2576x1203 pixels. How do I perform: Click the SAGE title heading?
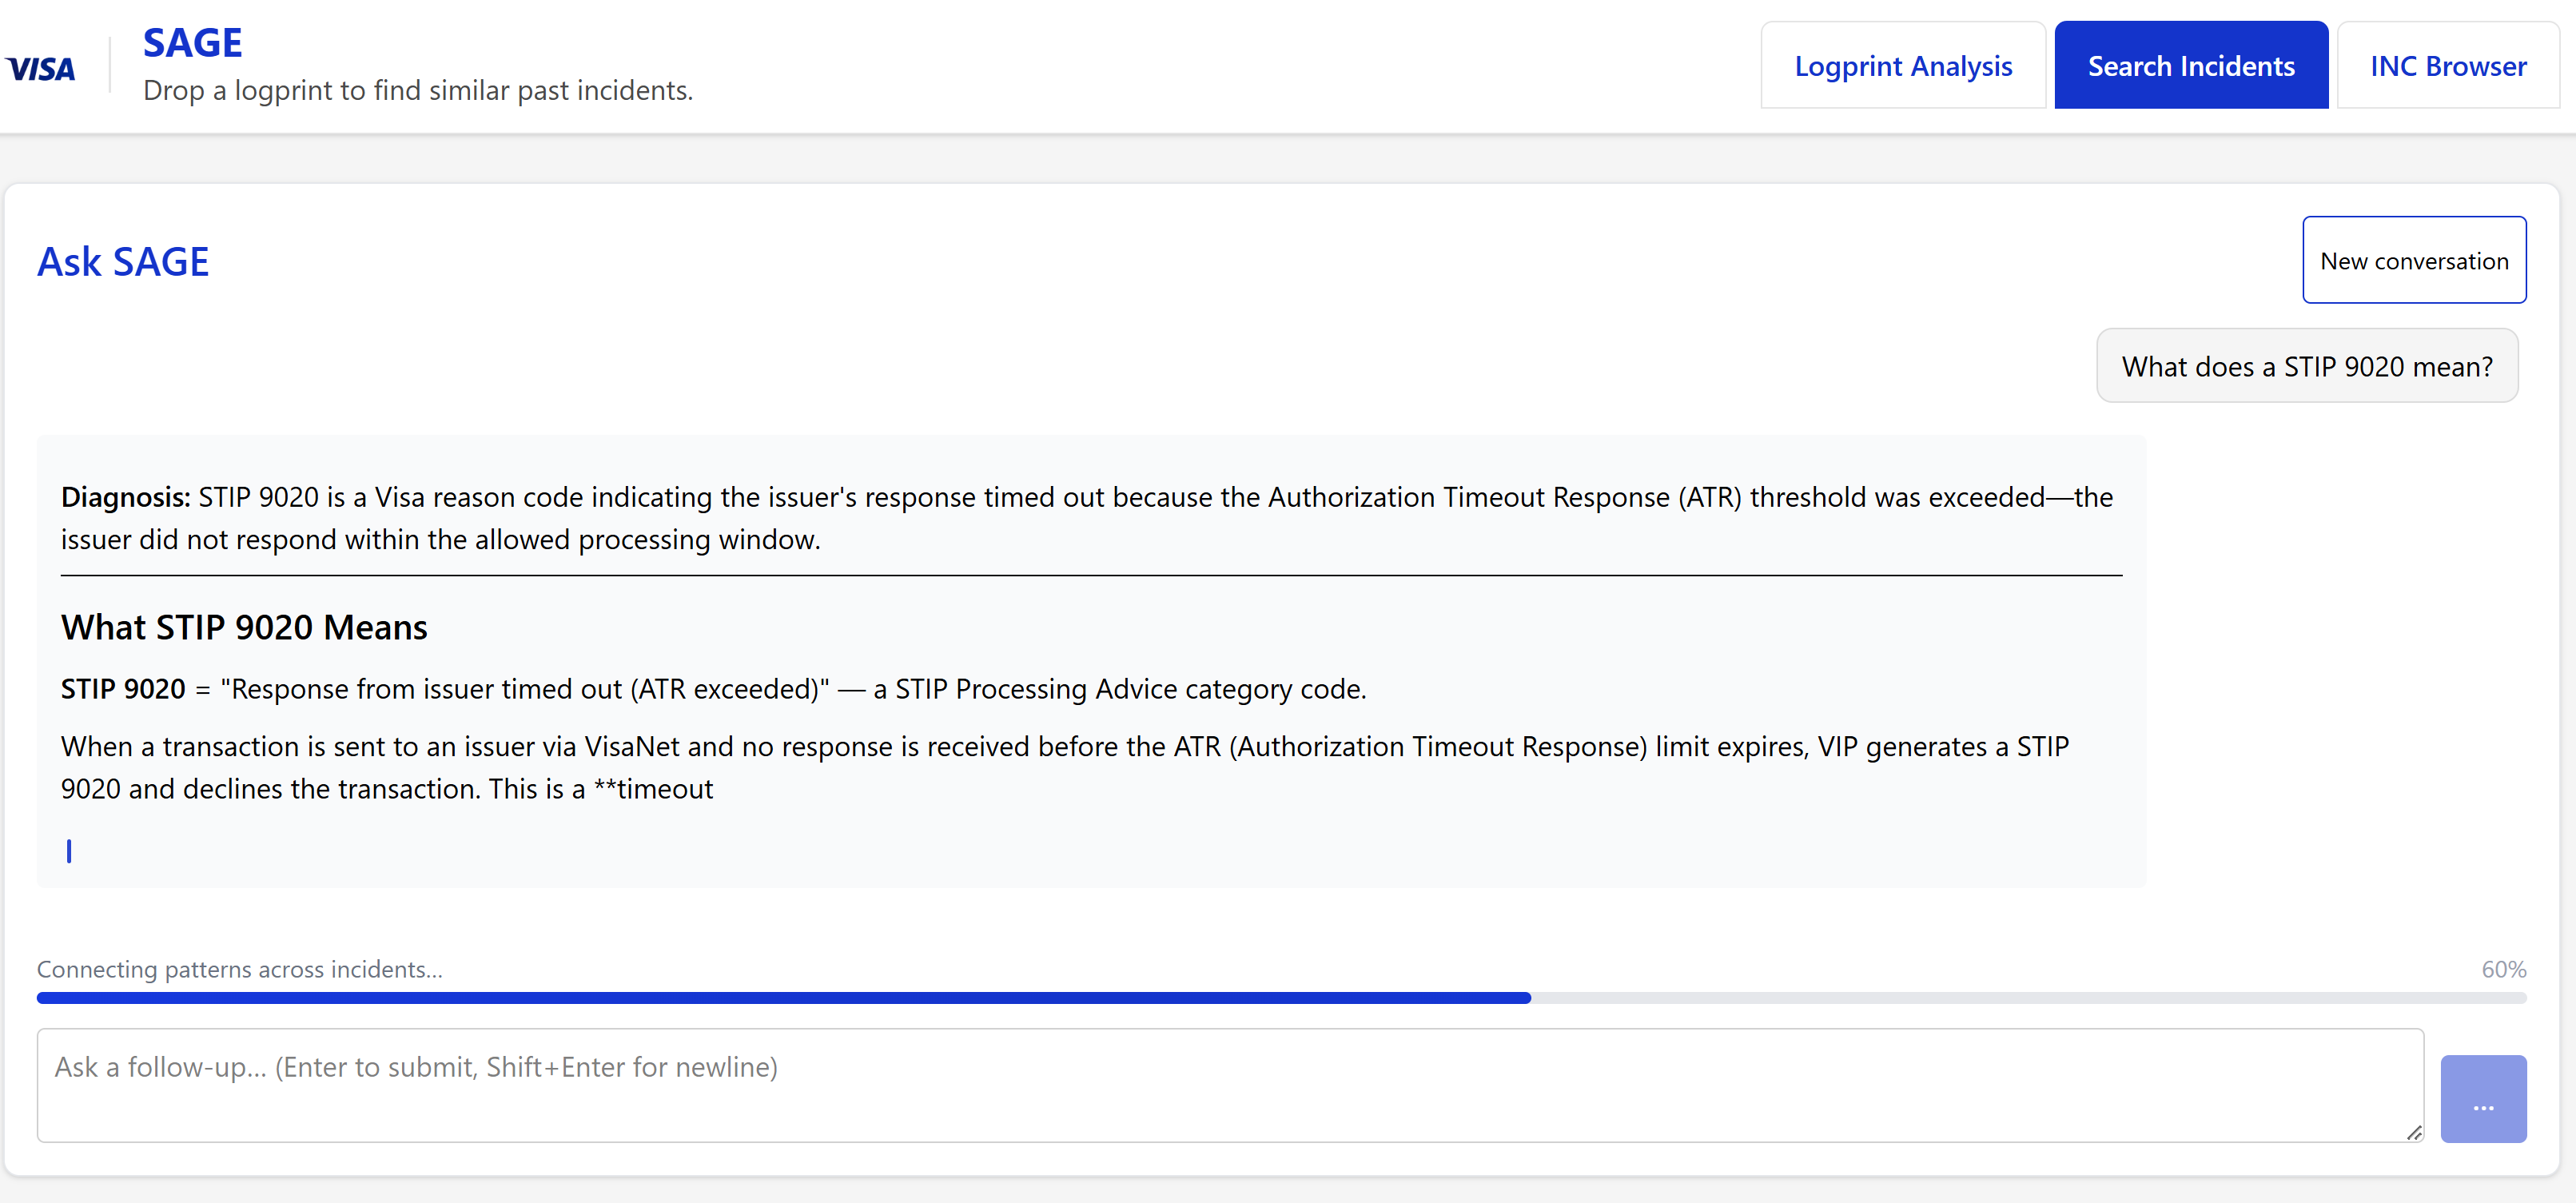[x=193, y=43]
